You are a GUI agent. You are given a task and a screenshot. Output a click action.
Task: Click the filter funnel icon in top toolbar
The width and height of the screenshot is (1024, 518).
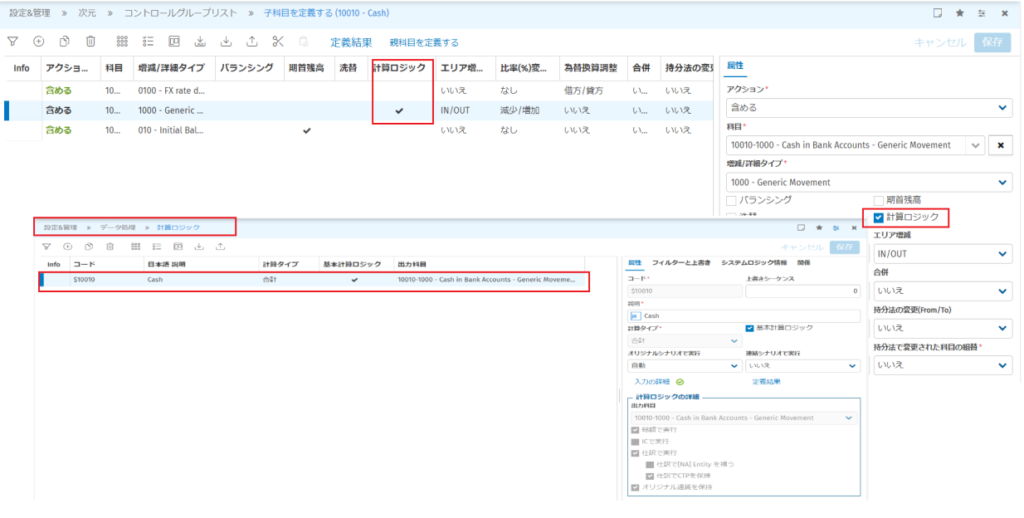(x=13, y=42)
